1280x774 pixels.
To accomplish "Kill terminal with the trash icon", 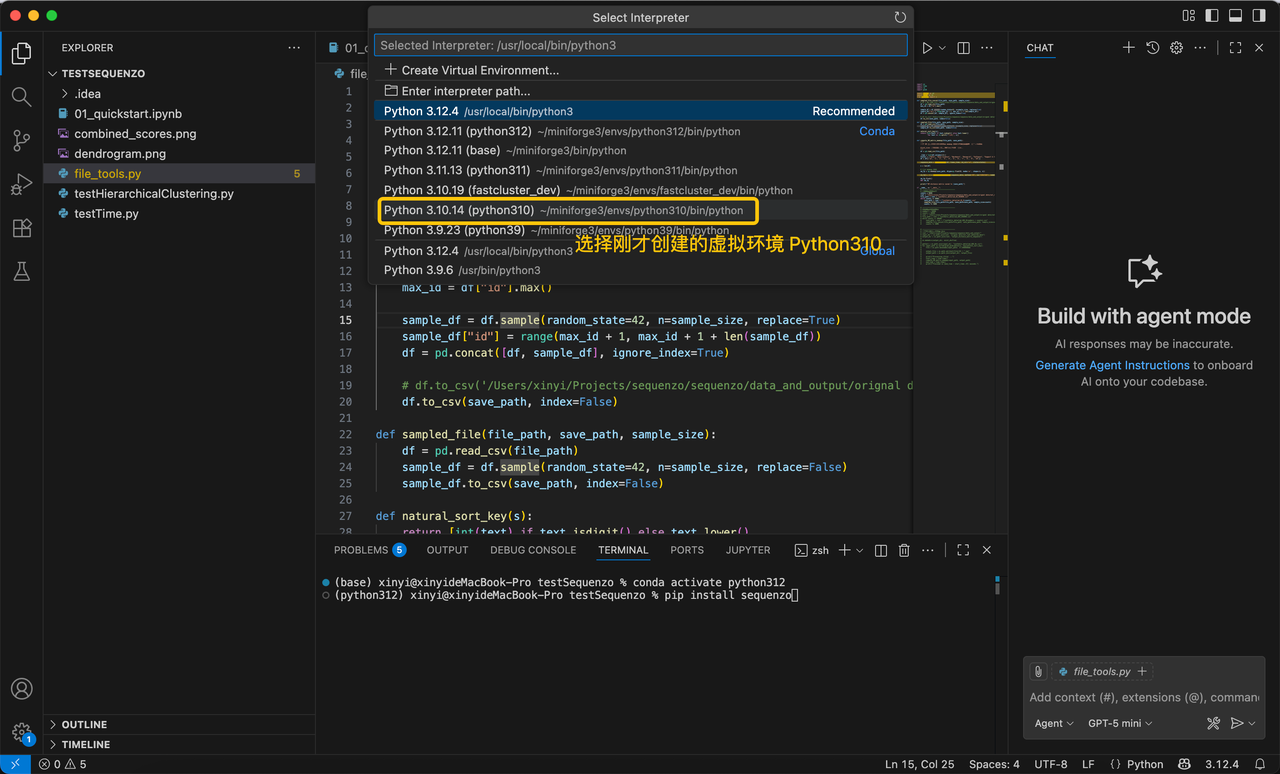I will (x=904, y=550).
